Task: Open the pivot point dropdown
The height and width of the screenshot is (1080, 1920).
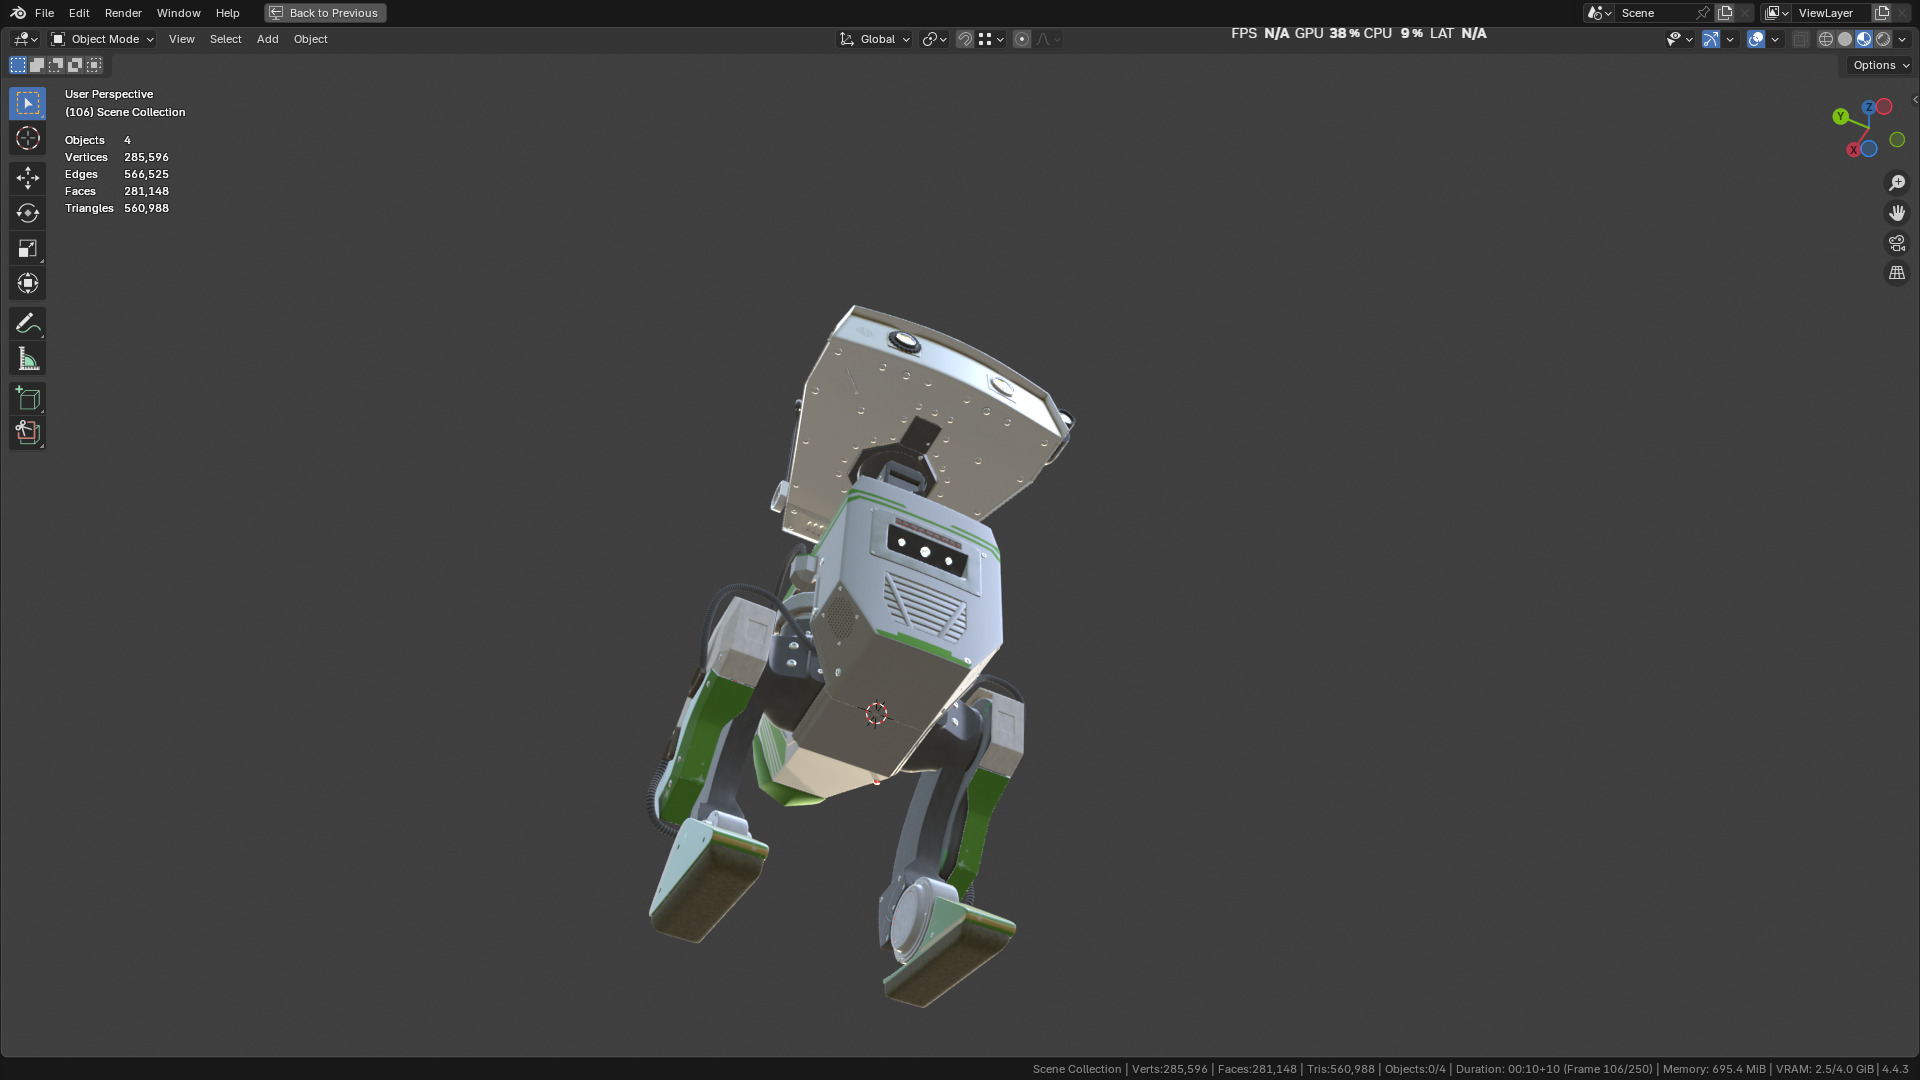Action: [x=934, y=39]
